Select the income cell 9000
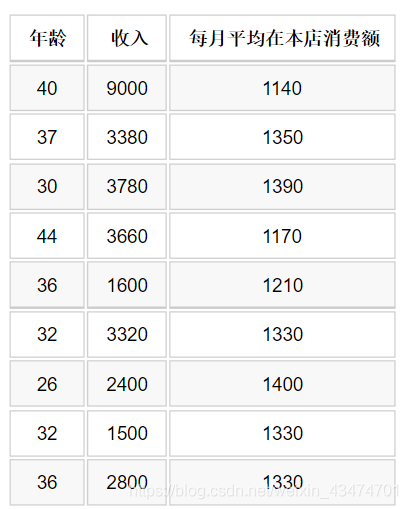The width and height of the screenshot is (408, 509). point(127,88)
